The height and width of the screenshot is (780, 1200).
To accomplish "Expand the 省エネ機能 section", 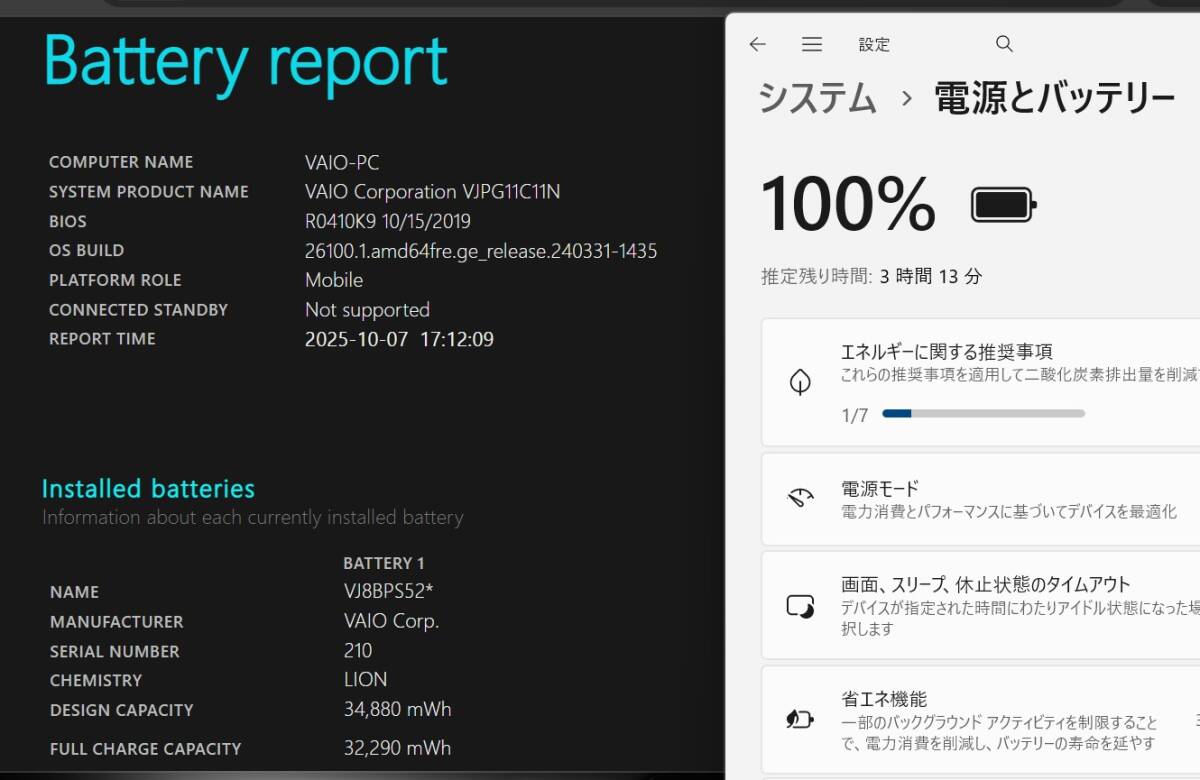I will click(981, 720).
